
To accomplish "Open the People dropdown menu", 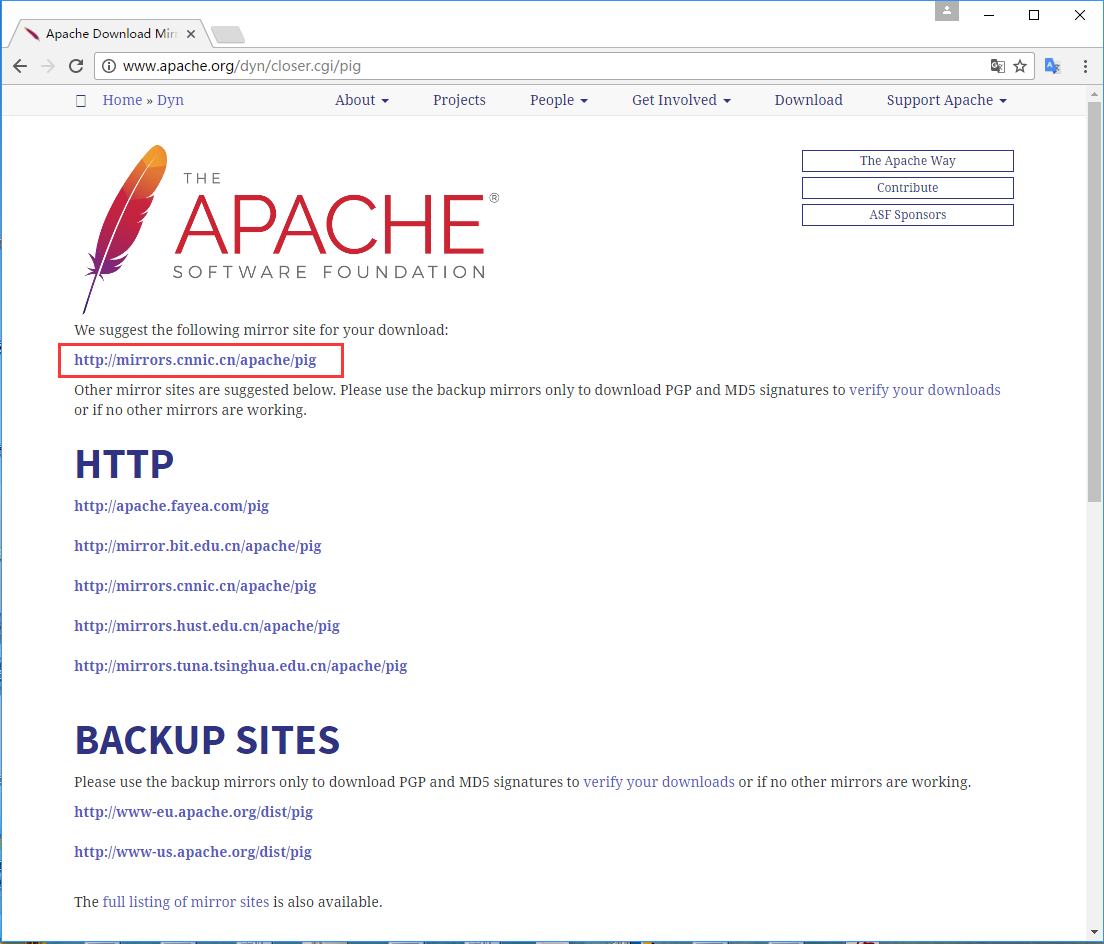I will (x=558, y=100).
